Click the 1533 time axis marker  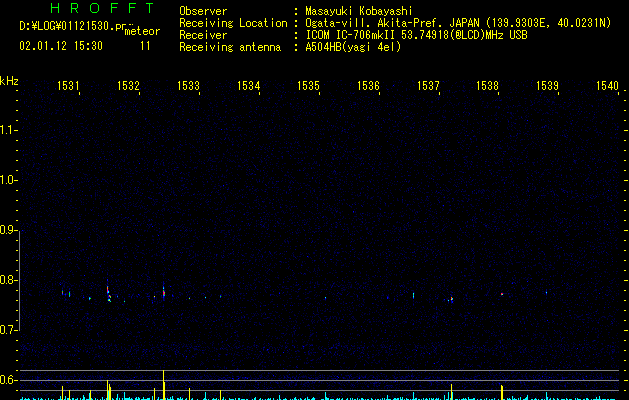[188, 86]
